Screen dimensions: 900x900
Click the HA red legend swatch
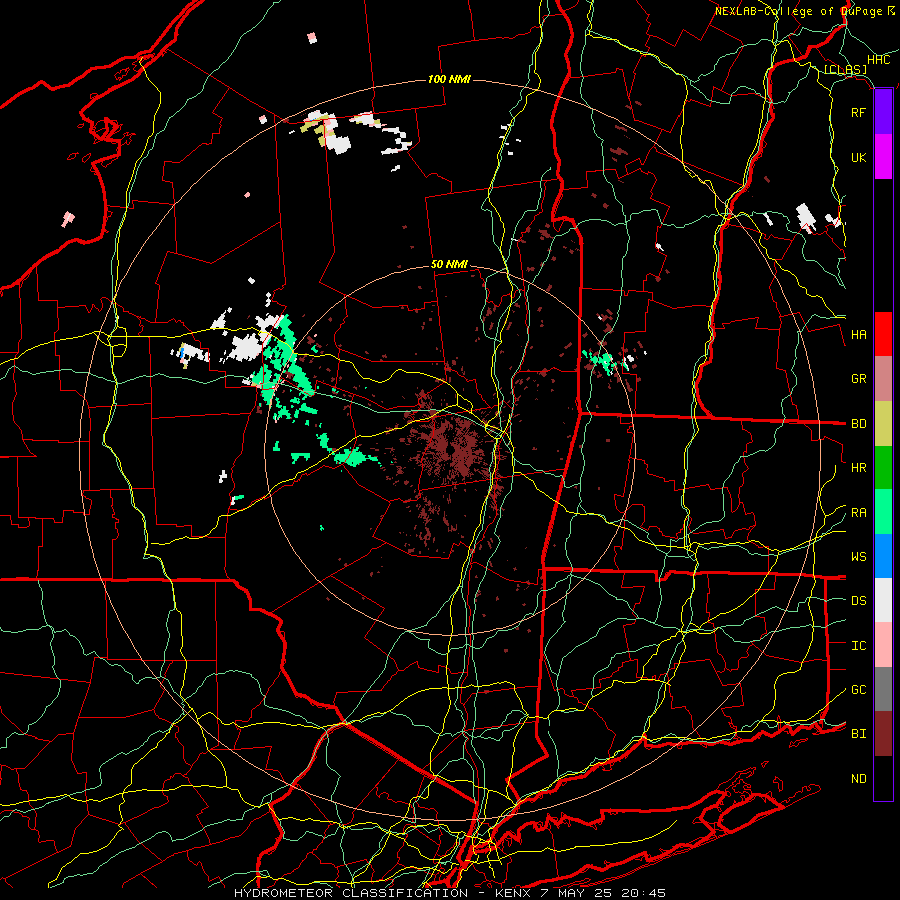coord(883,334)
